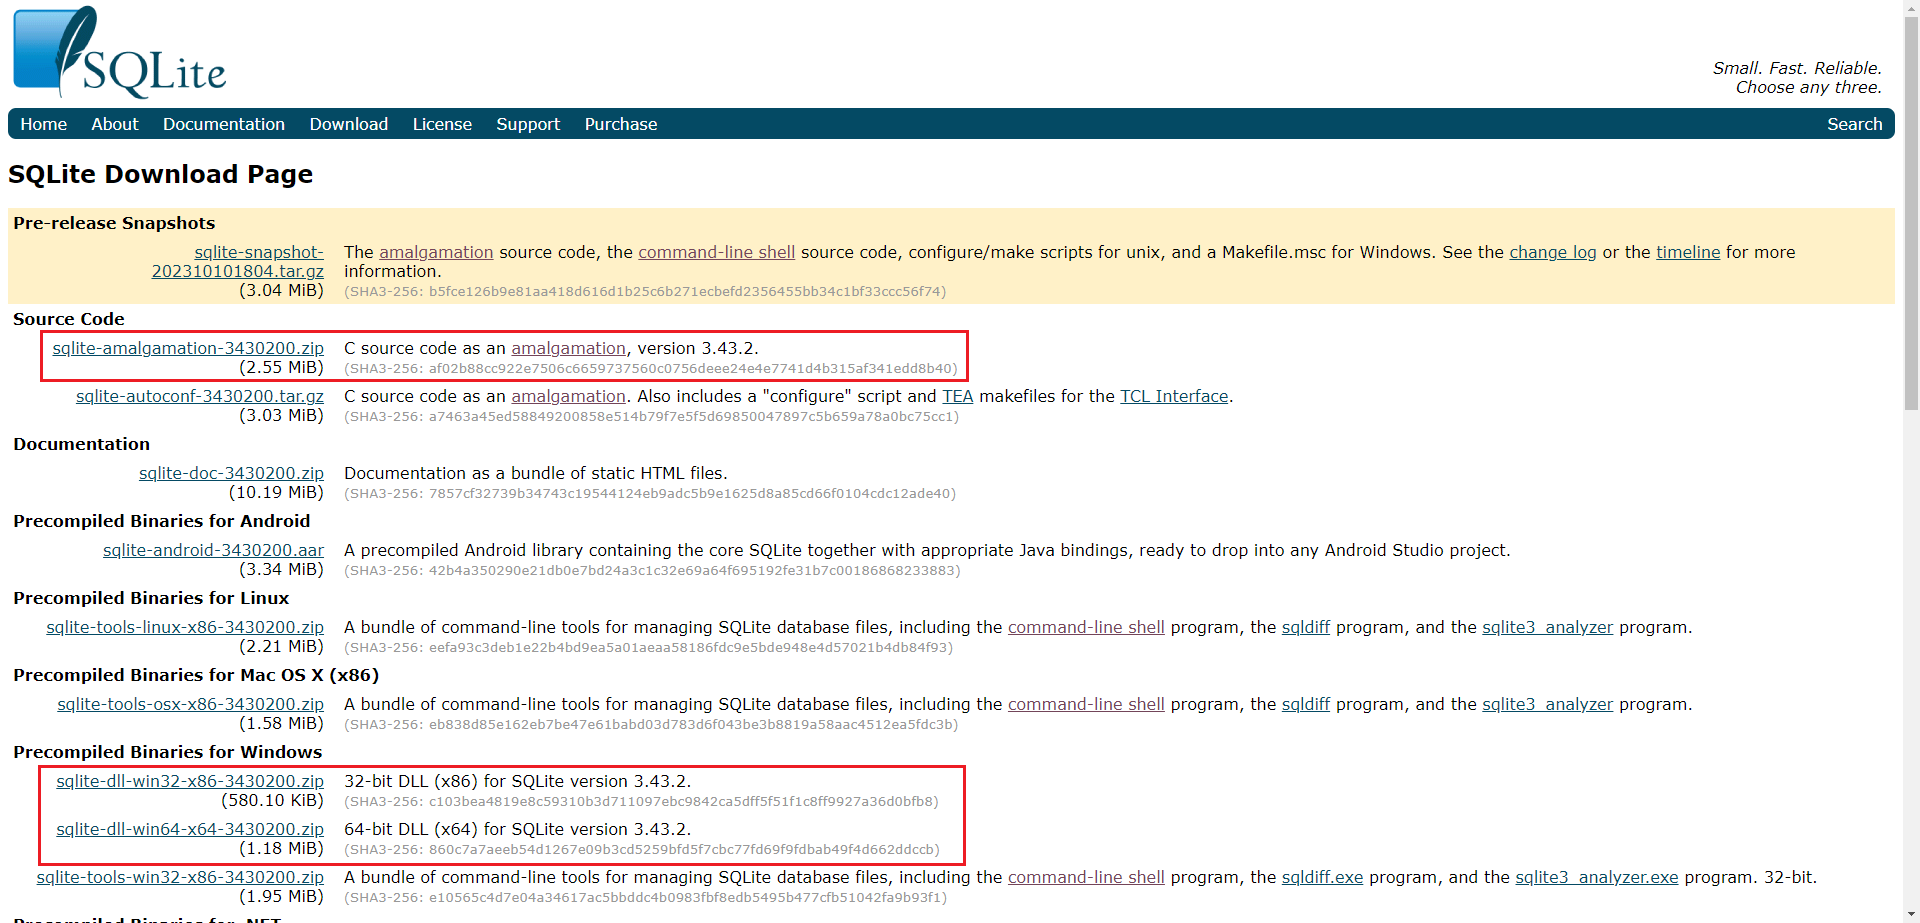Click the (10.19 MiB) file size text
This screenshot has height=923, width=1920.
[276, 492]
